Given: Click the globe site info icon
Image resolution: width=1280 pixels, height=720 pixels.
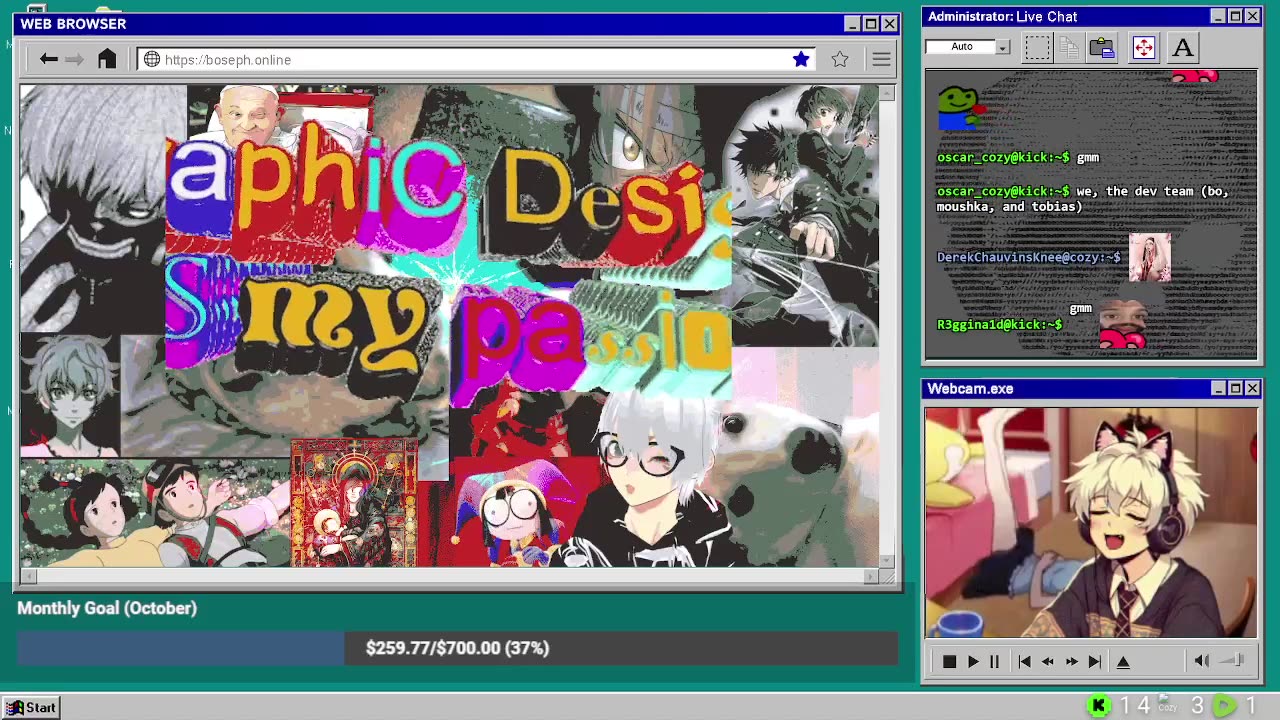Looking at the screenshot, I should 152,60.
